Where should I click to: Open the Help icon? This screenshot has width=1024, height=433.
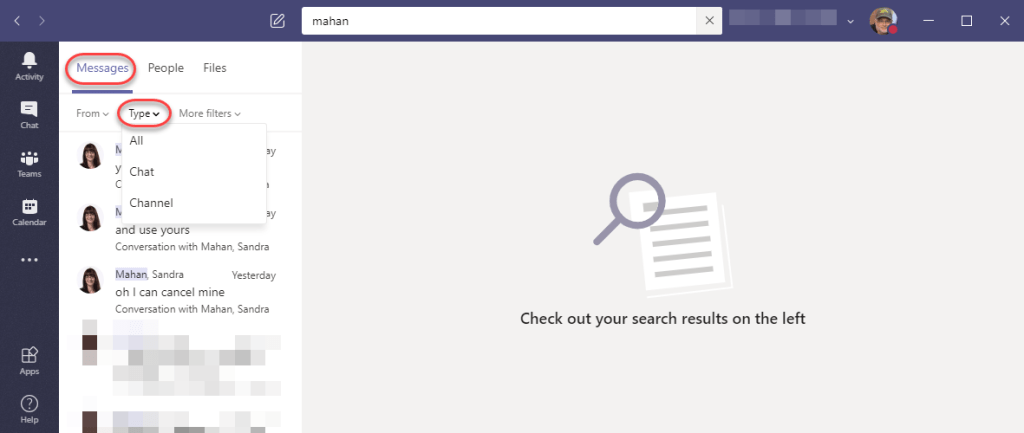pos(29,409)
